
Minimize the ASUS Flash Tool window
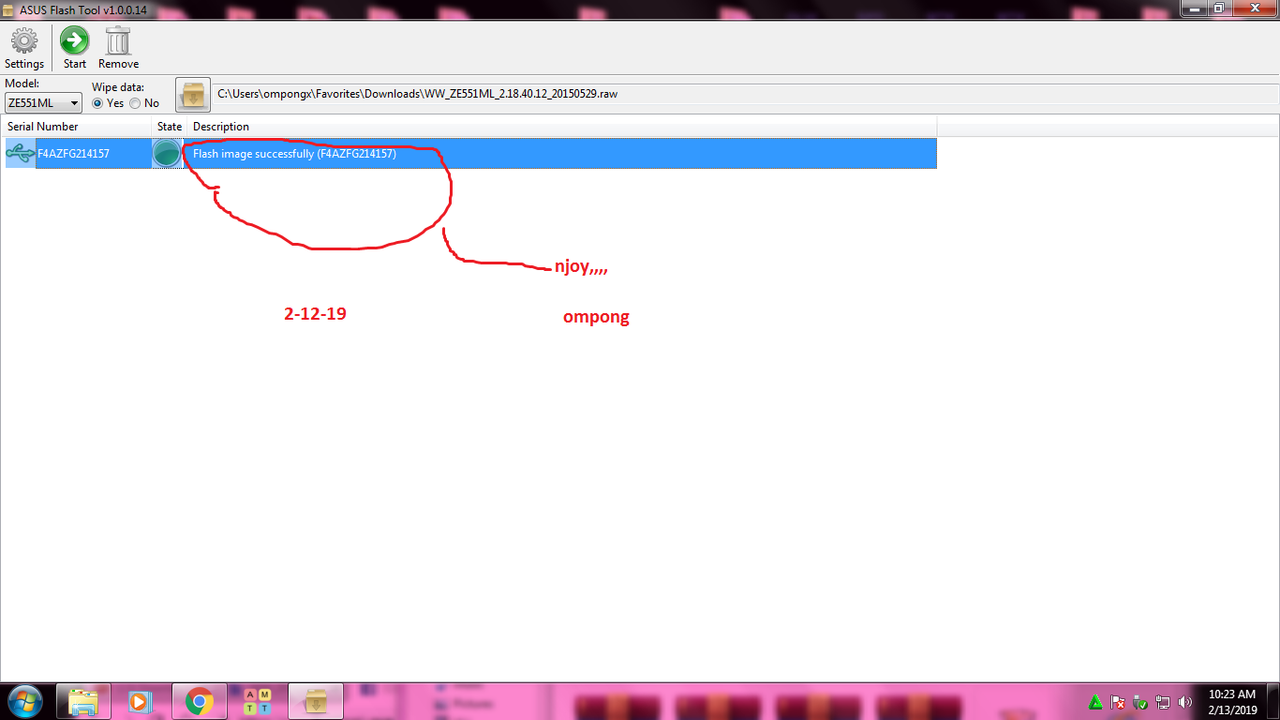pos(1195,8)
